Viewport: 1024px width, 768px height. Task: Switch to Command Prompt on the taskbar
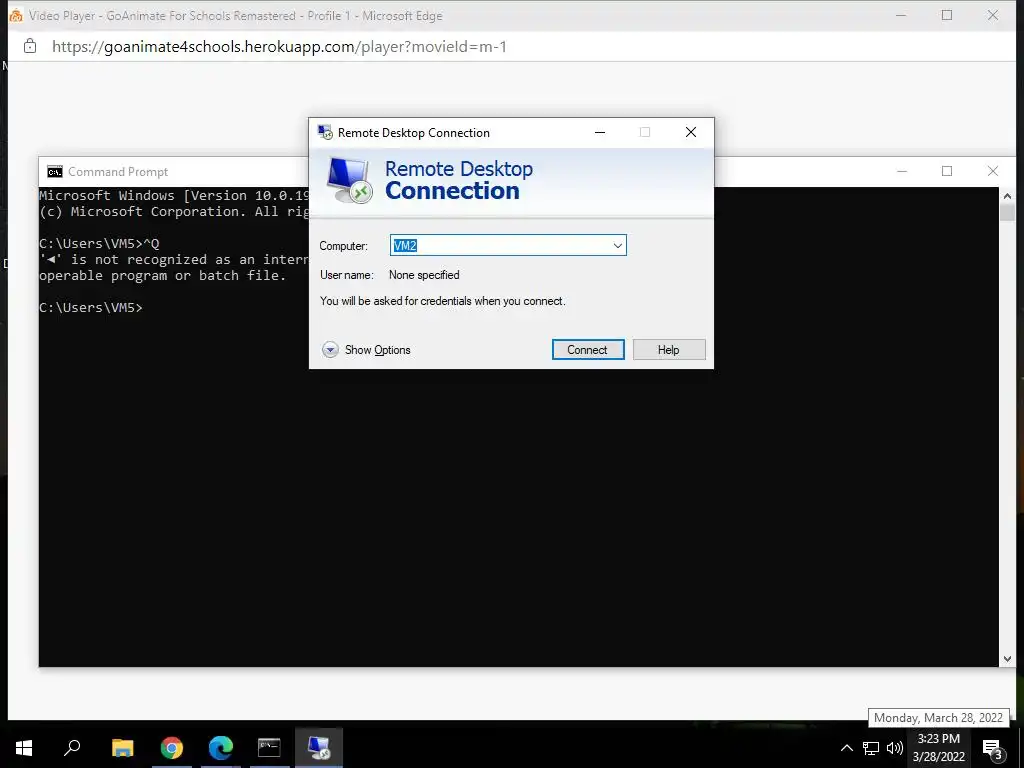point(269,748)
